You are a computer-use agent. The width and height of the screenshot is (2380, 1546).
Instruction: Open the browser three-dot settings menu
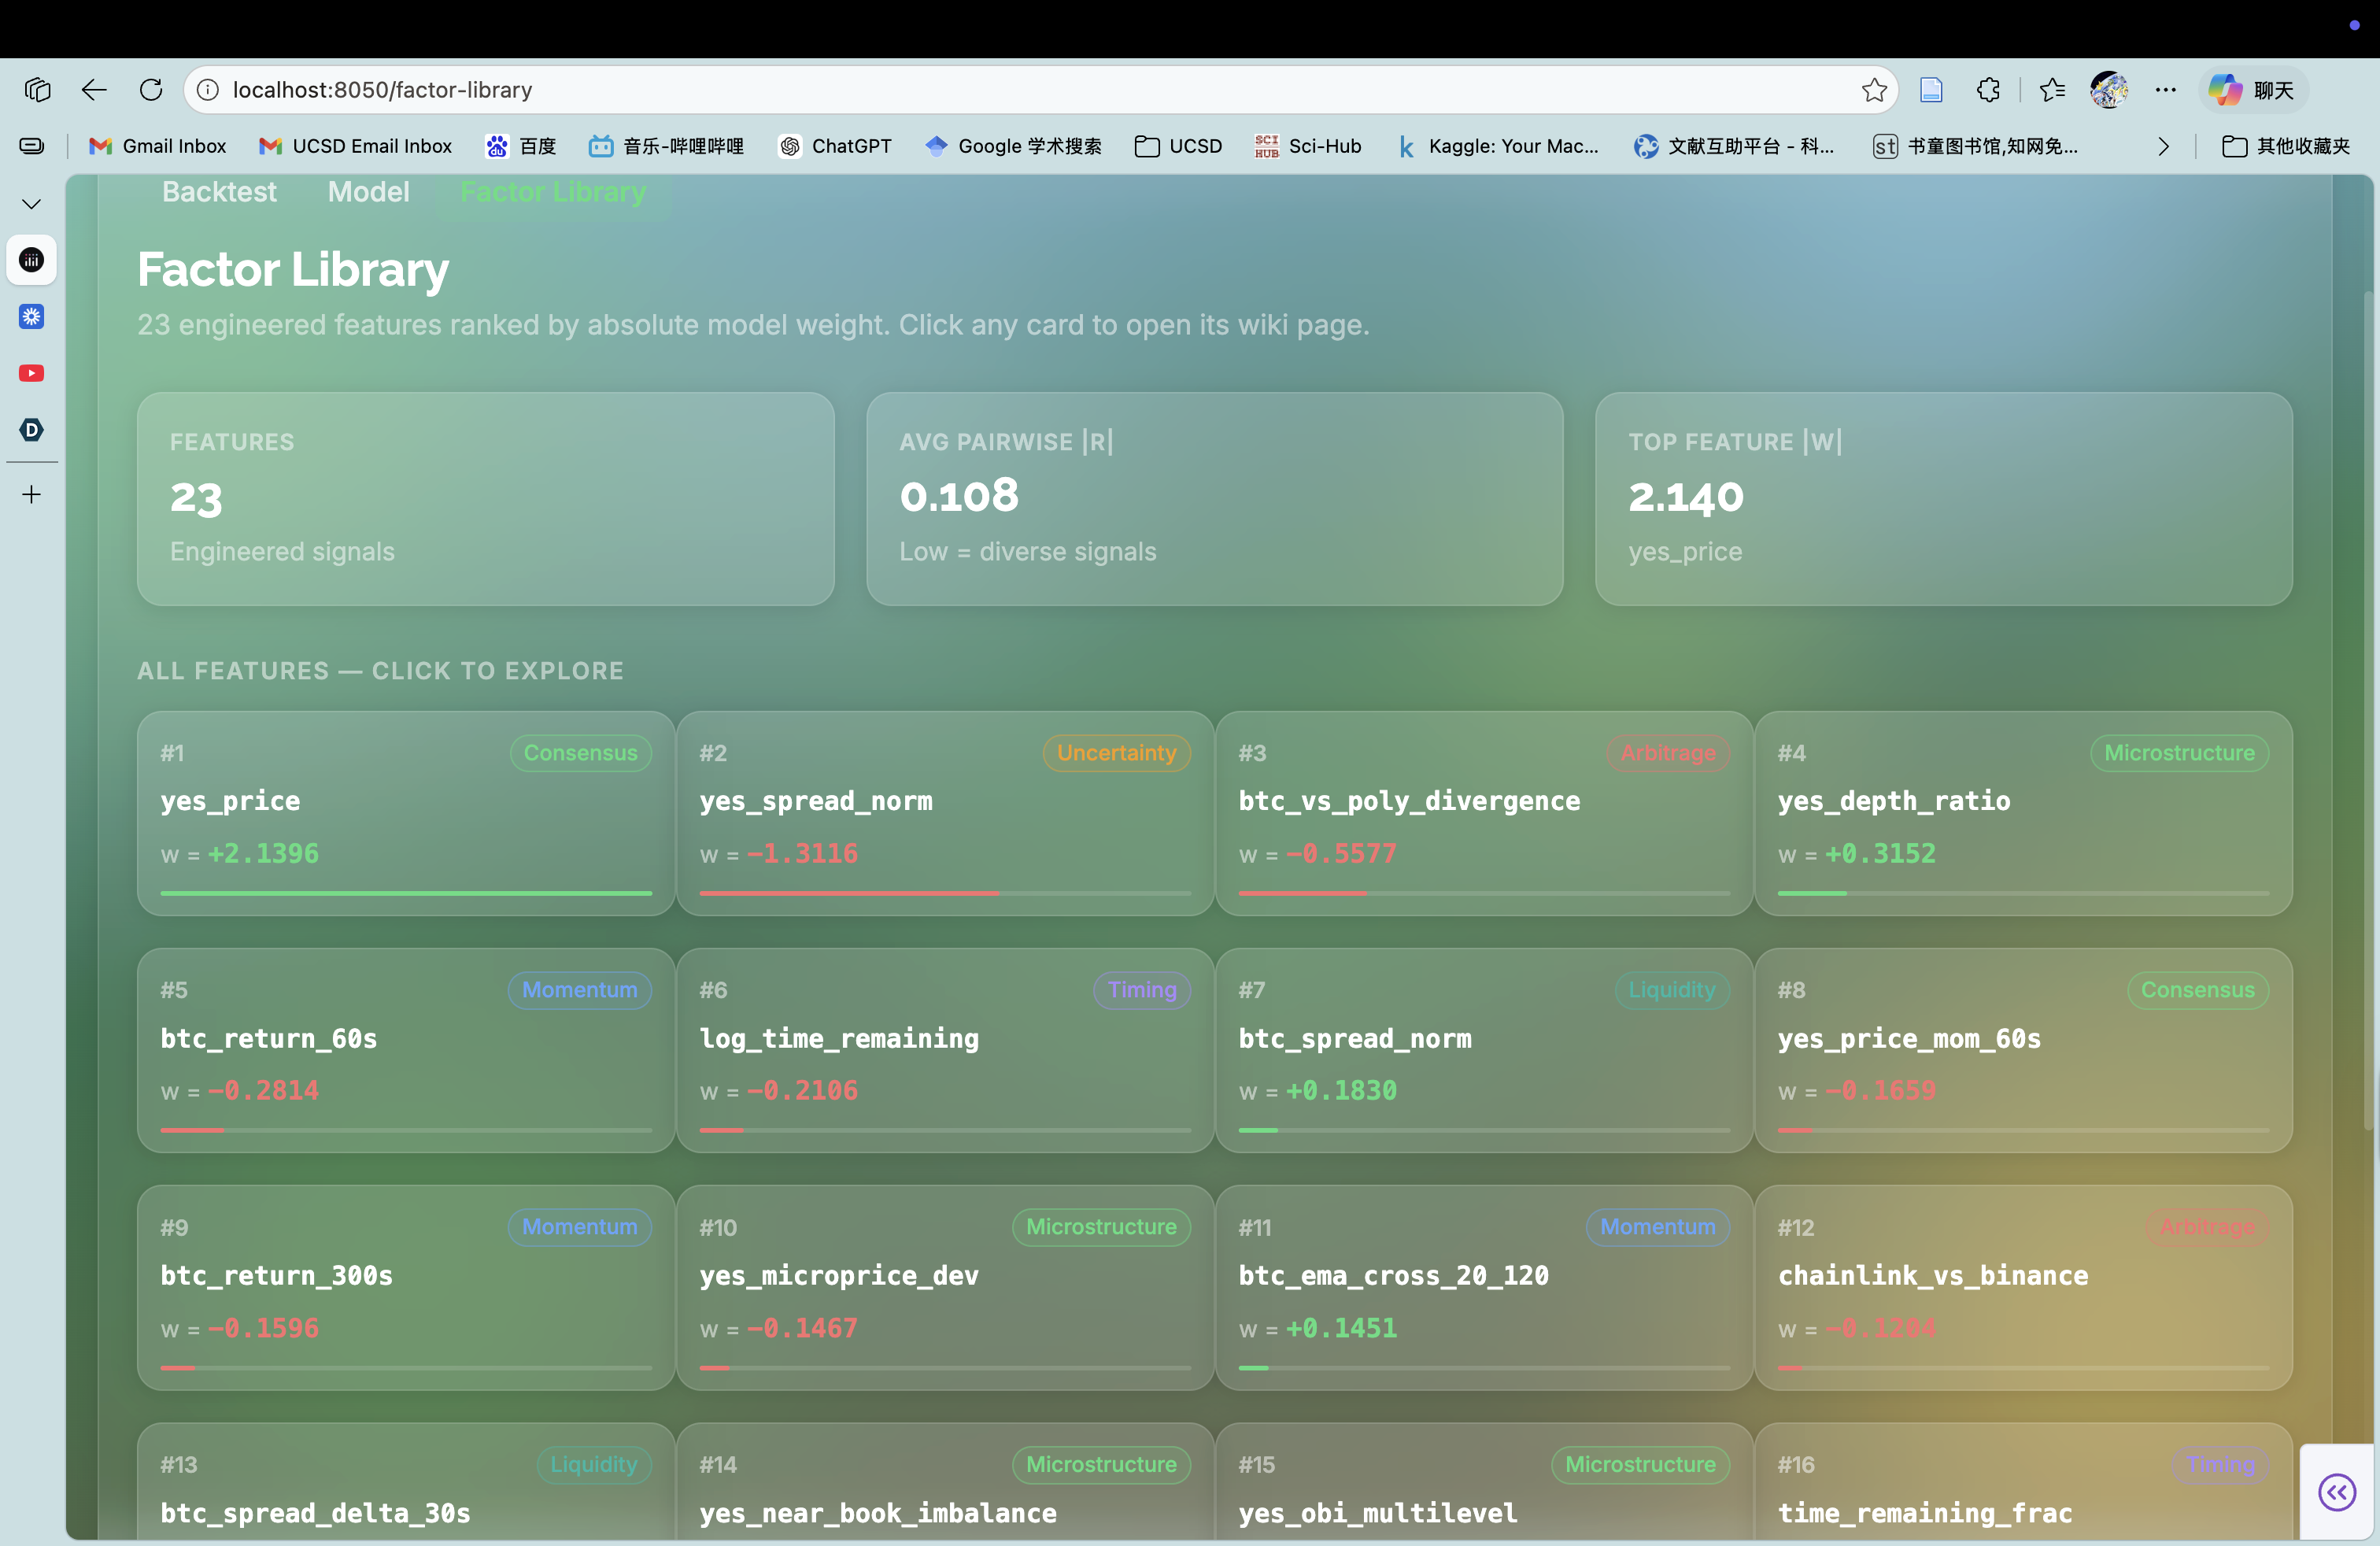tap(2166, 90)
